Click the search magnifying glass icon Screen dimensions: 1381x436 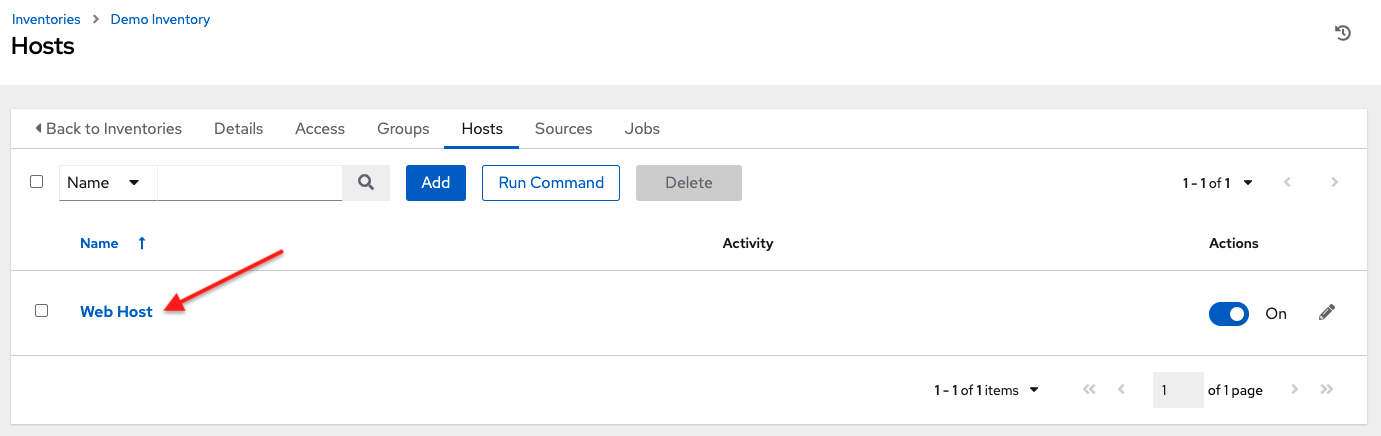[366, 183]
